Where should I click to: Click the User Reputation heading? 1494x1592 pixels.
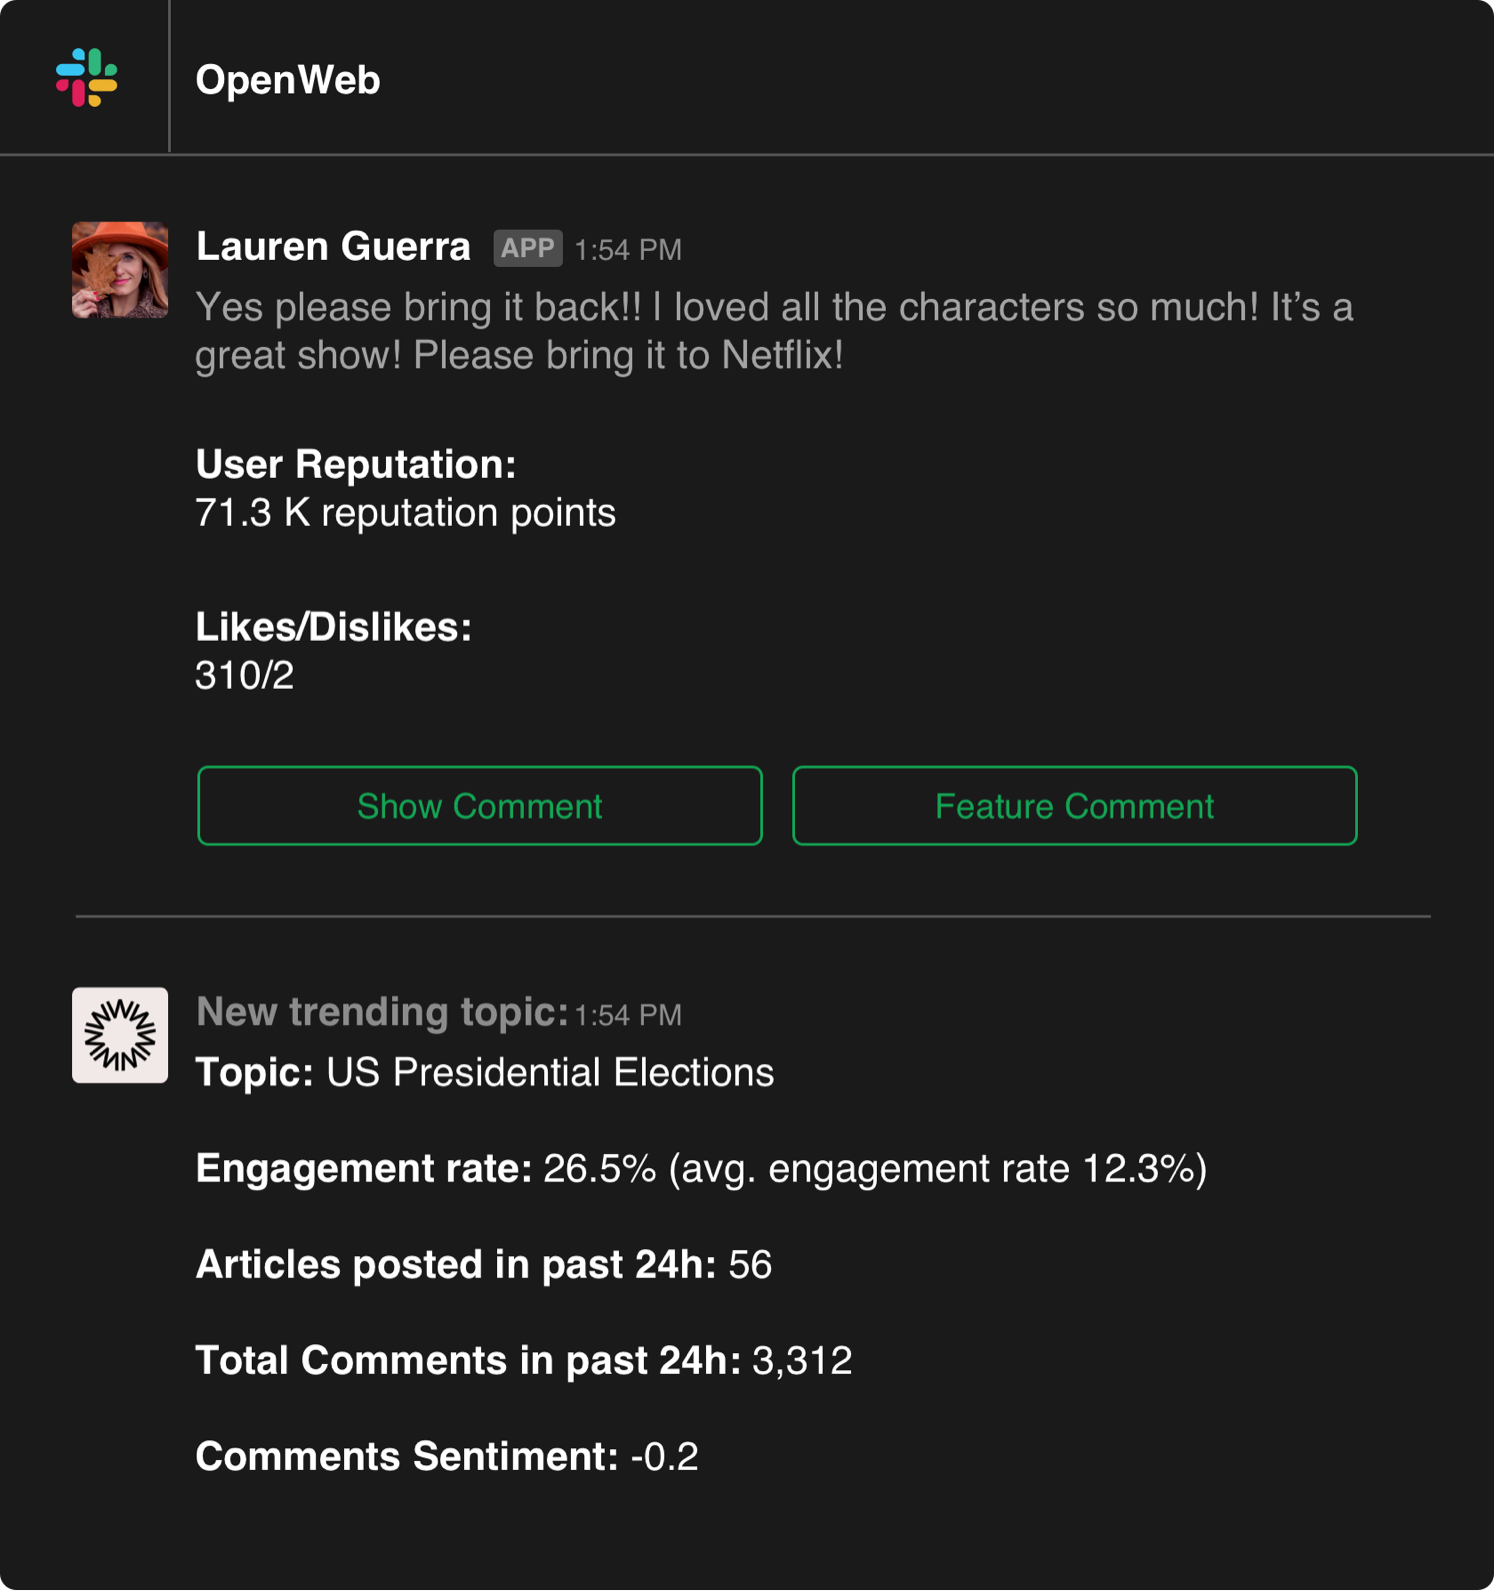(356, 464)
